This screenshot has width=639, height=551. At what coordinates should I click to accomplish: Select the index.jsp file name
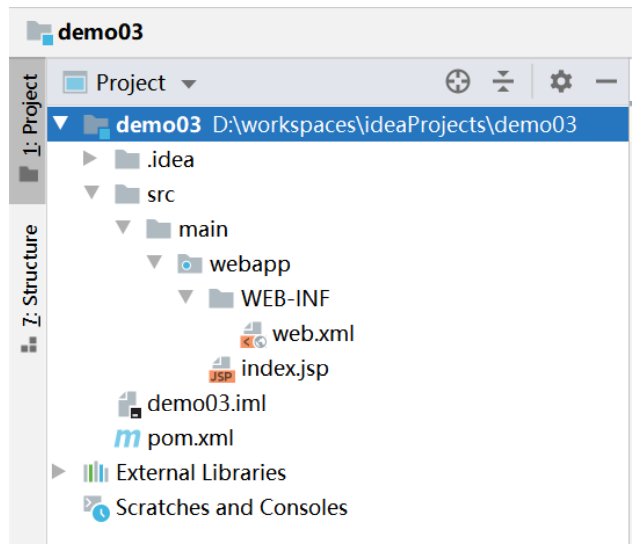tap(285, 370)
